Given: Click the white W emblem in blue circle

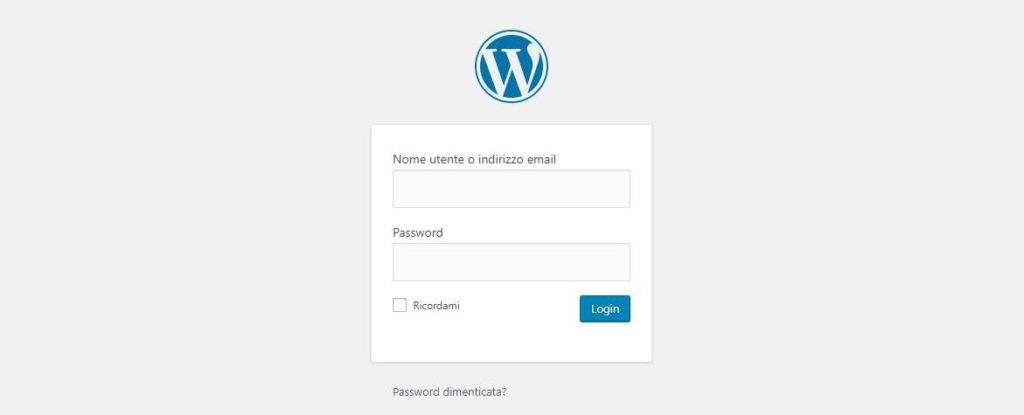Looking at the screenshot, I should (x=511, y=66).
